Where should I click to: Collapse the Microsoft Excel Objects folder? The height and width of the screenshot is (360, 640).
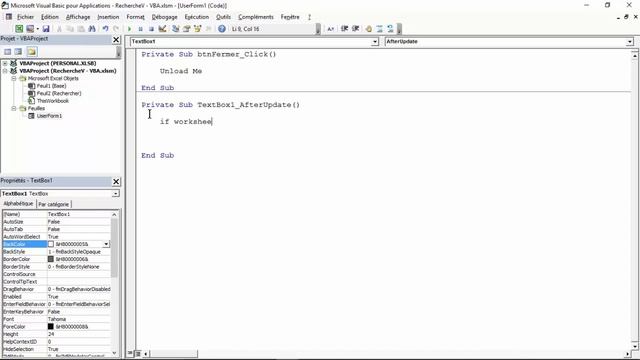point(14,78)
